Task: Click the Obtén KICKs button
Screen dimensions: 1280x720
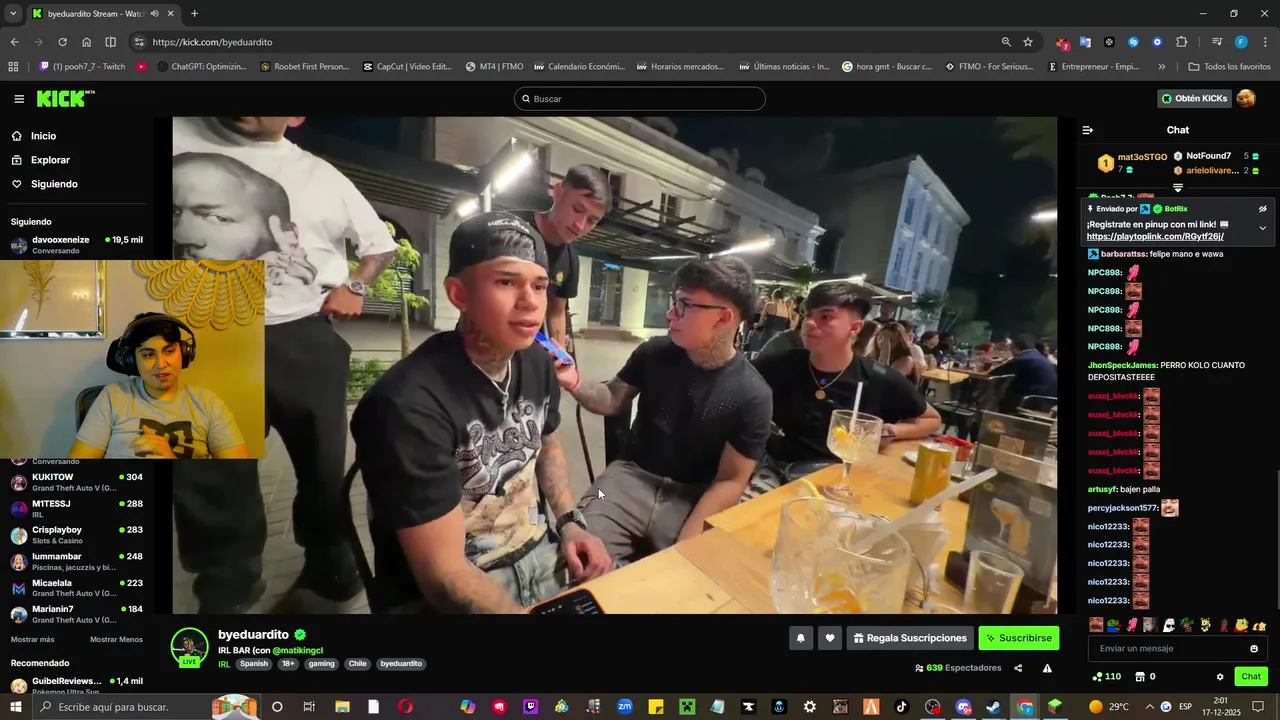Action: click(1194, 98)
